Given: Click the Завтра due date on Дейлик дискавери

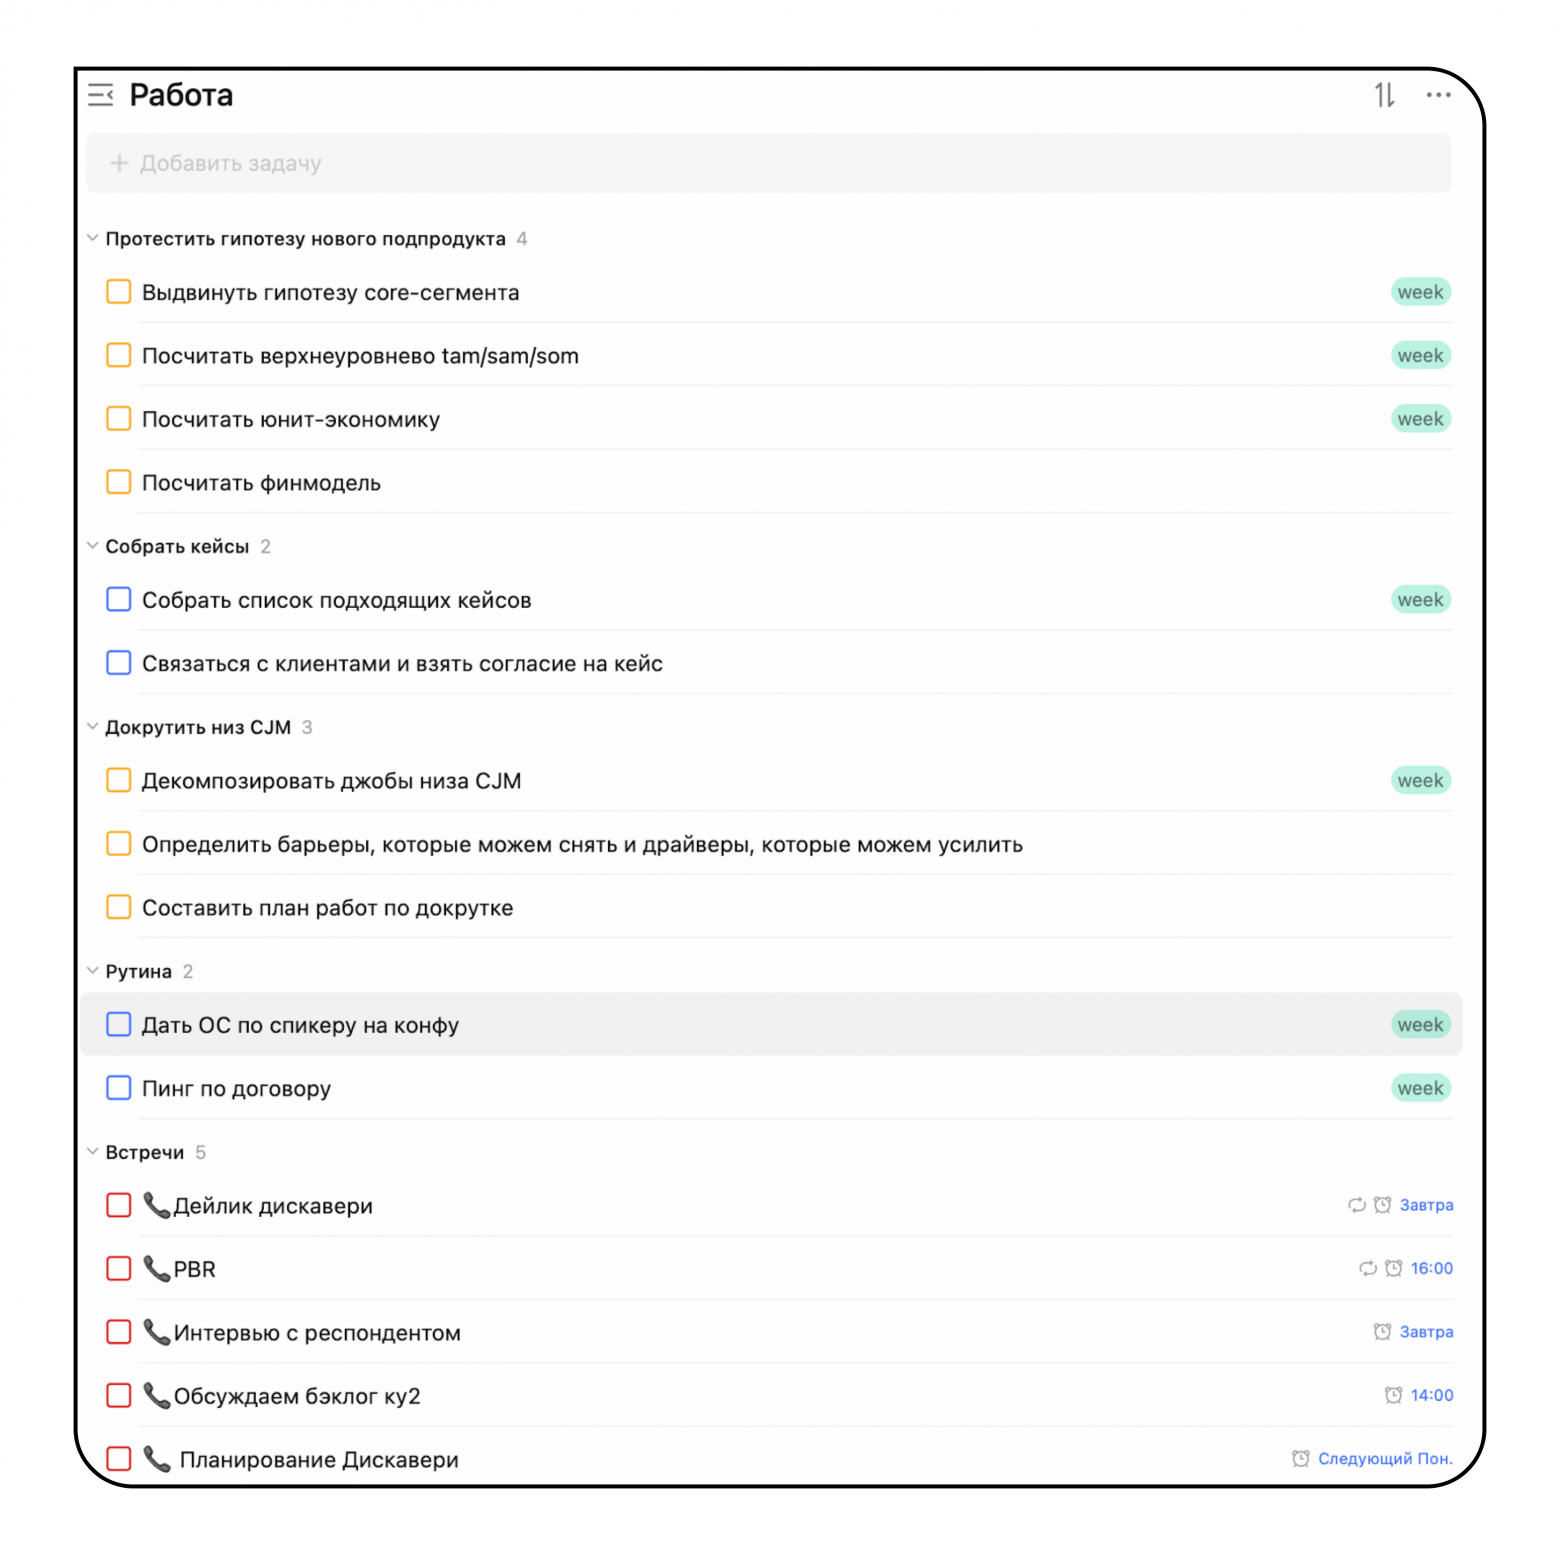Looking at the screenshot, I should (x=1426, y=1205).
